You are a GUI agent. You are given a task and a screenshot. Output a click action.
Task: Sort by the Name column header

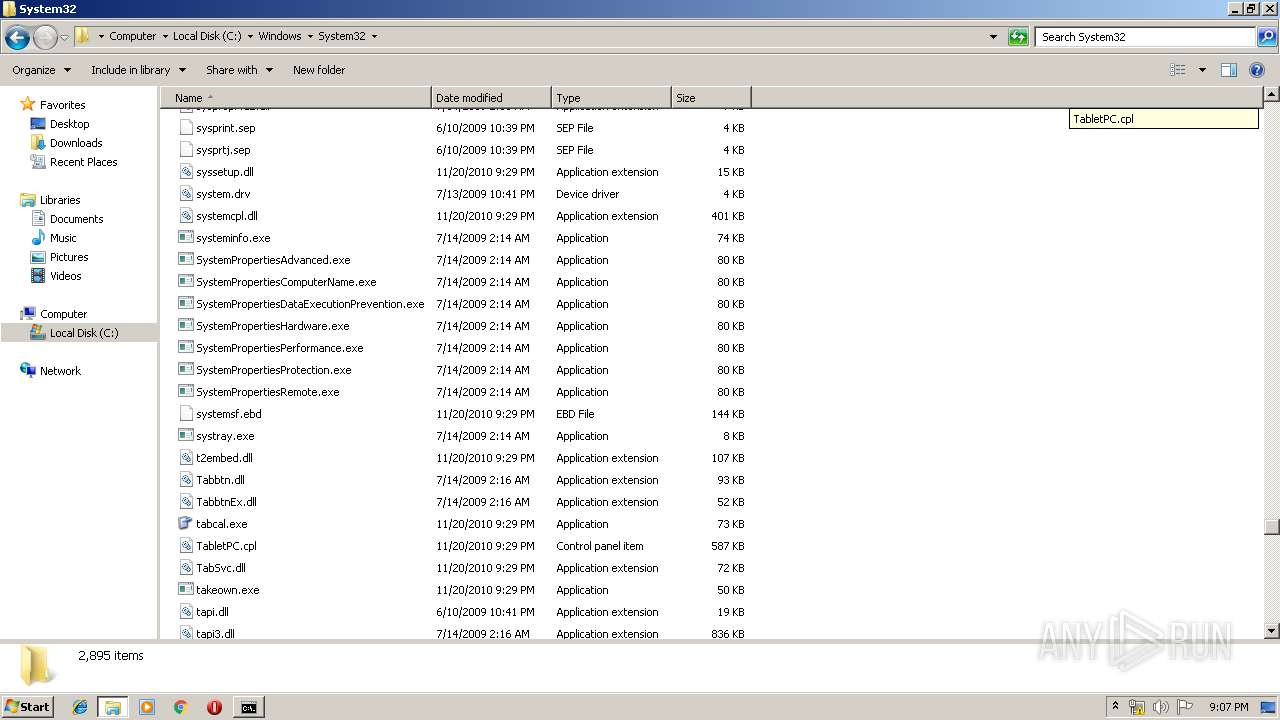tap(296, 98)
